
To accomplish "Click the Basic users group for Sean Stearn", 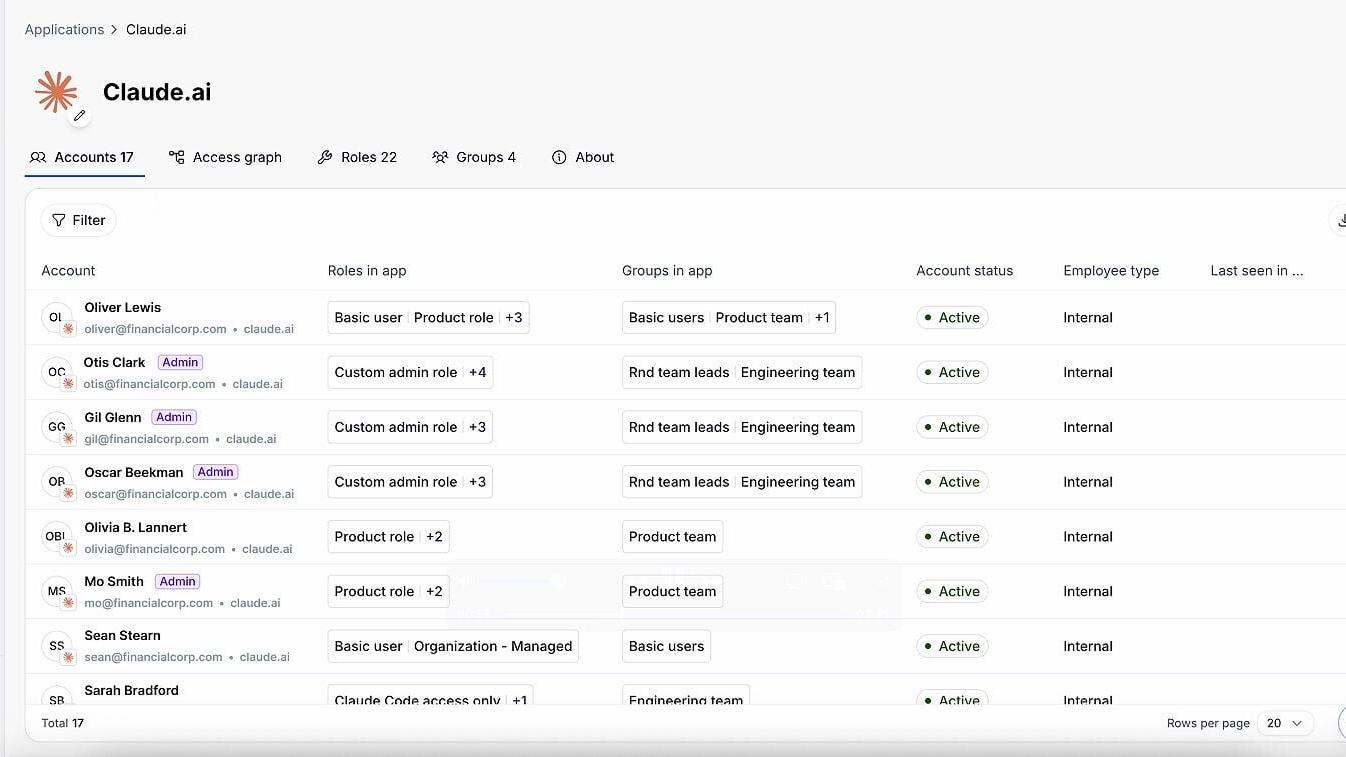I will (x=666, y=646).
